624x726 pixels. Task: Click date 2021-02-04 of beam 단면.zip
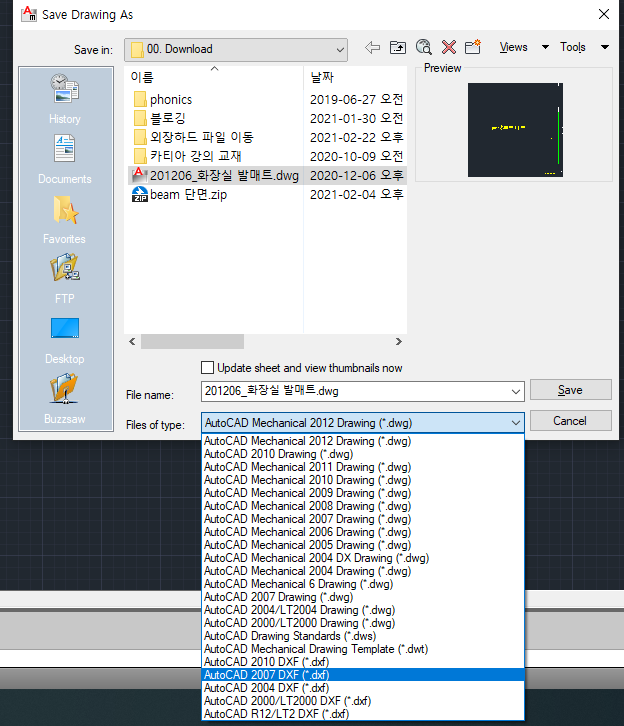[356, 194]
